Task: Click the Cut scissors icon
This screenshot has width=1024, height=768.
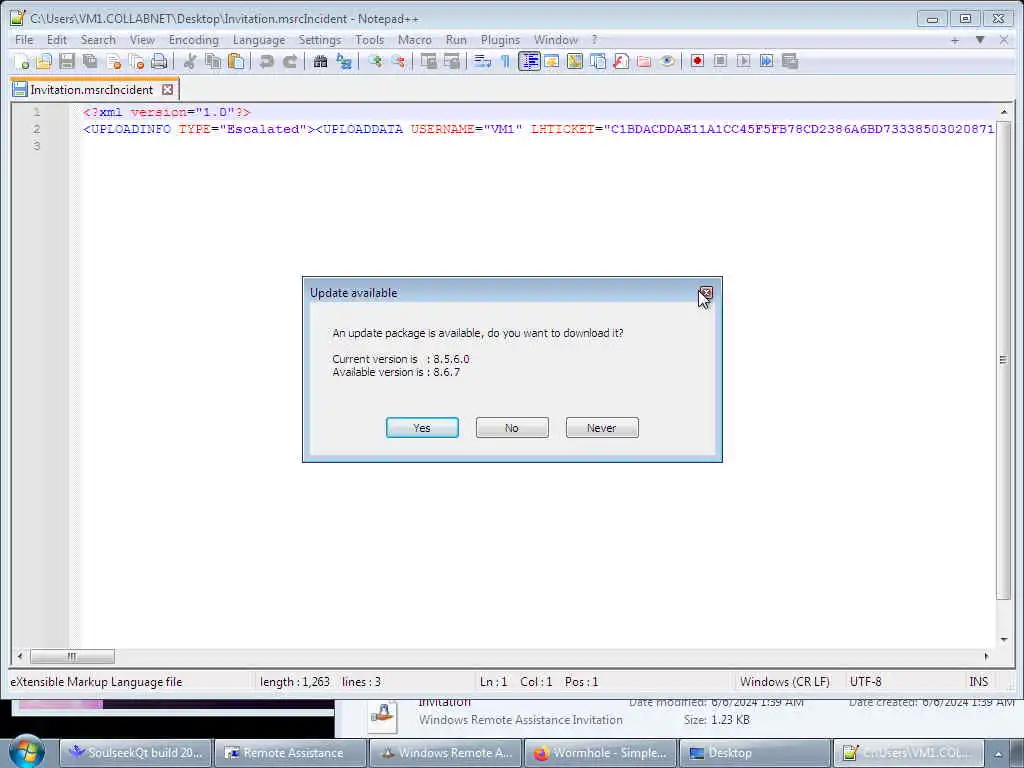Action: click(190, 61)
